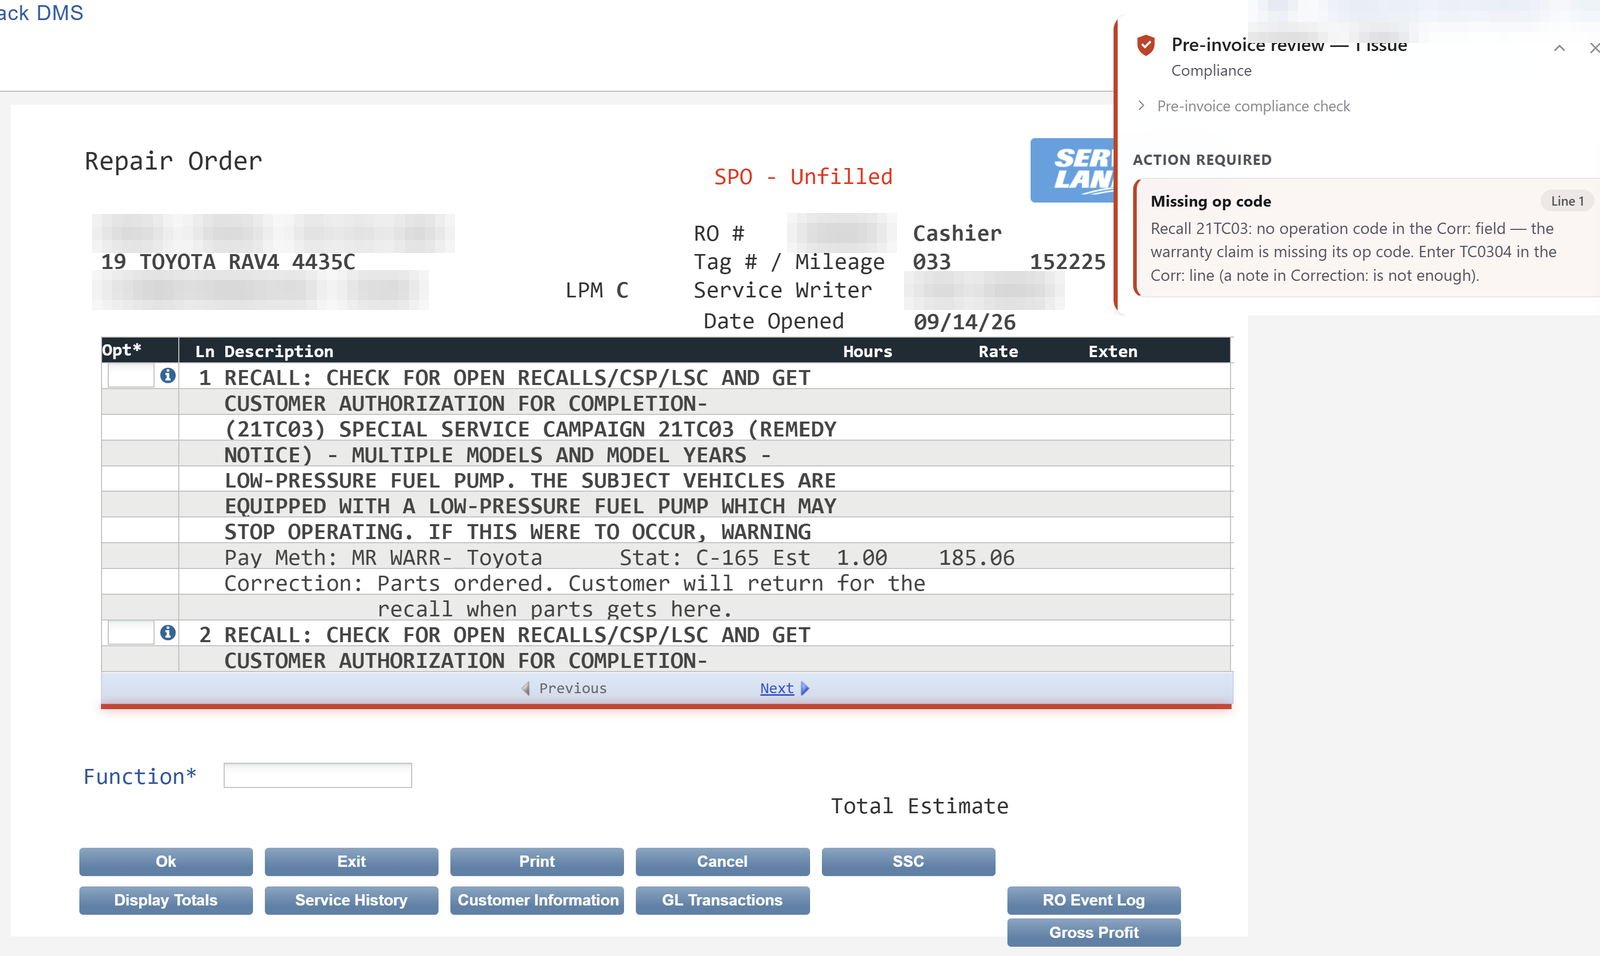Click the Hours column header

[x=867, y=351]
